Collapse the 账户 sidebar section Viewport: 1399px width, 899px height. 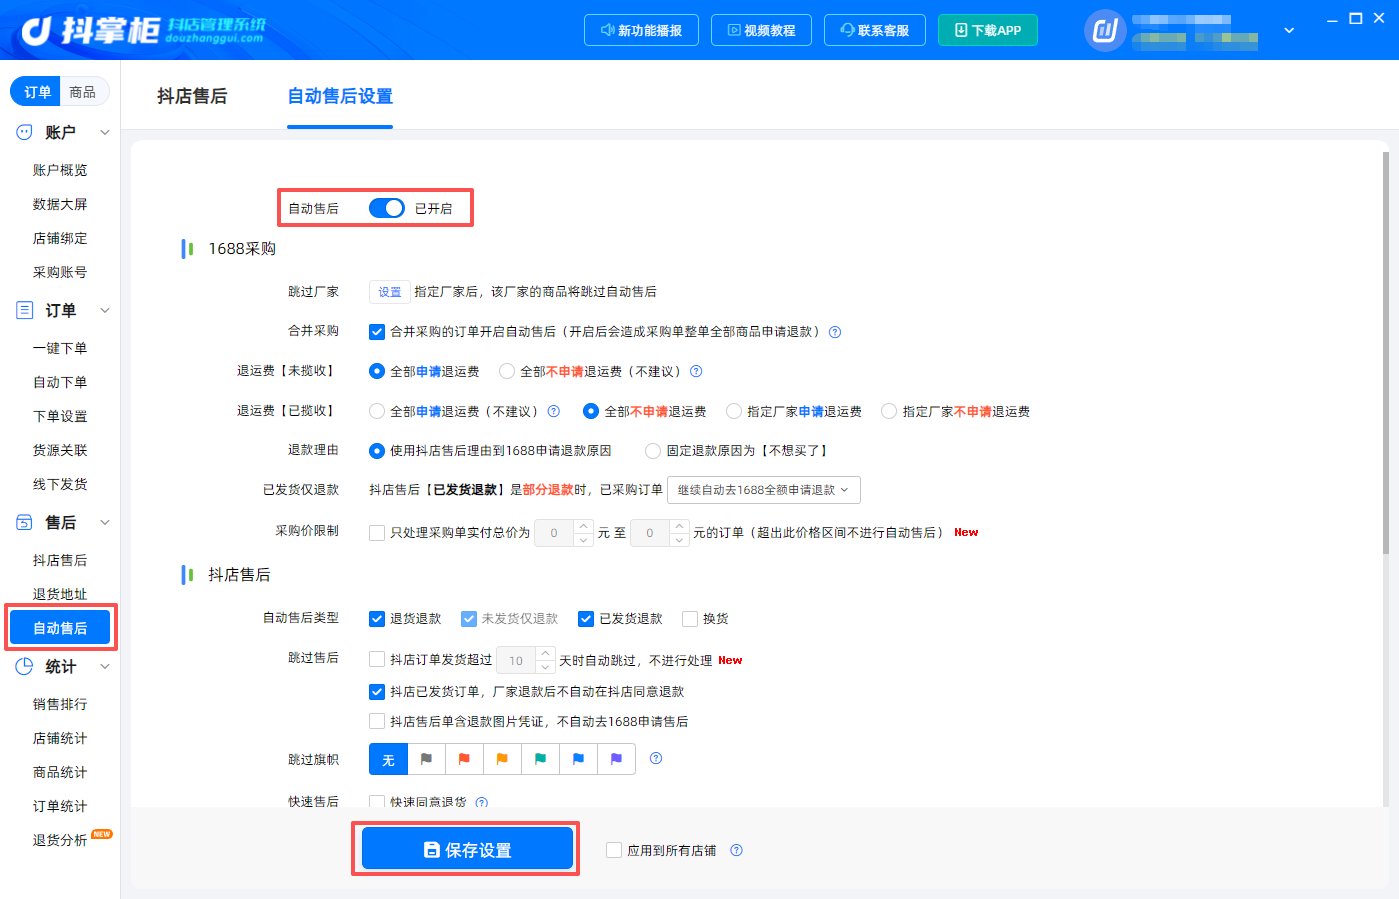click(105, 132)
